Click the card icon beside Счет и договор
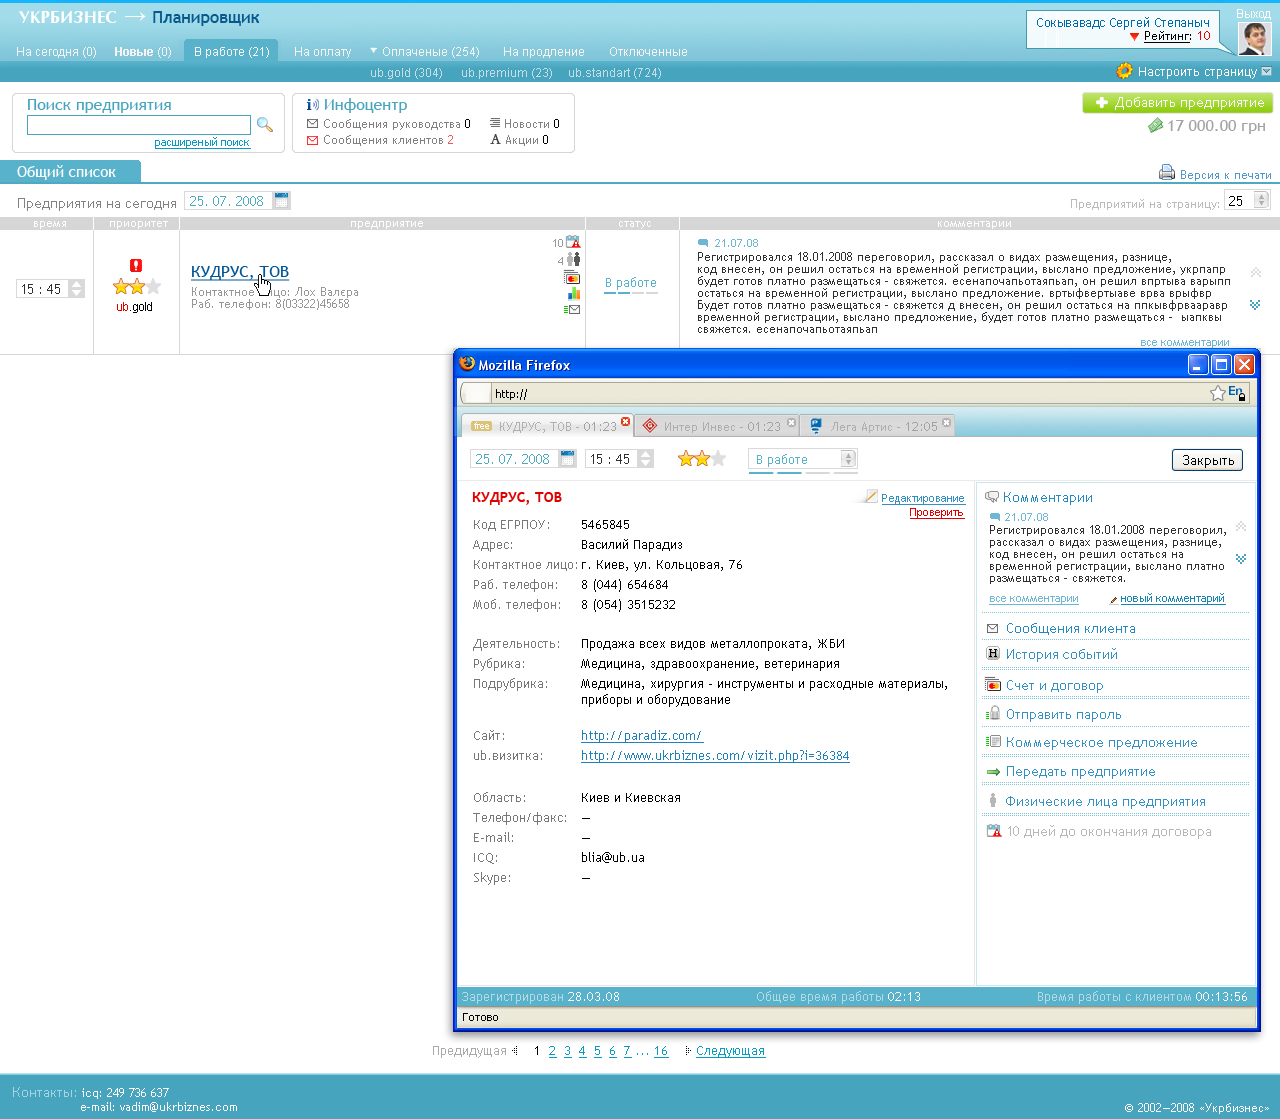This screenshot has width=1280, height=1119. pos(993,685)
